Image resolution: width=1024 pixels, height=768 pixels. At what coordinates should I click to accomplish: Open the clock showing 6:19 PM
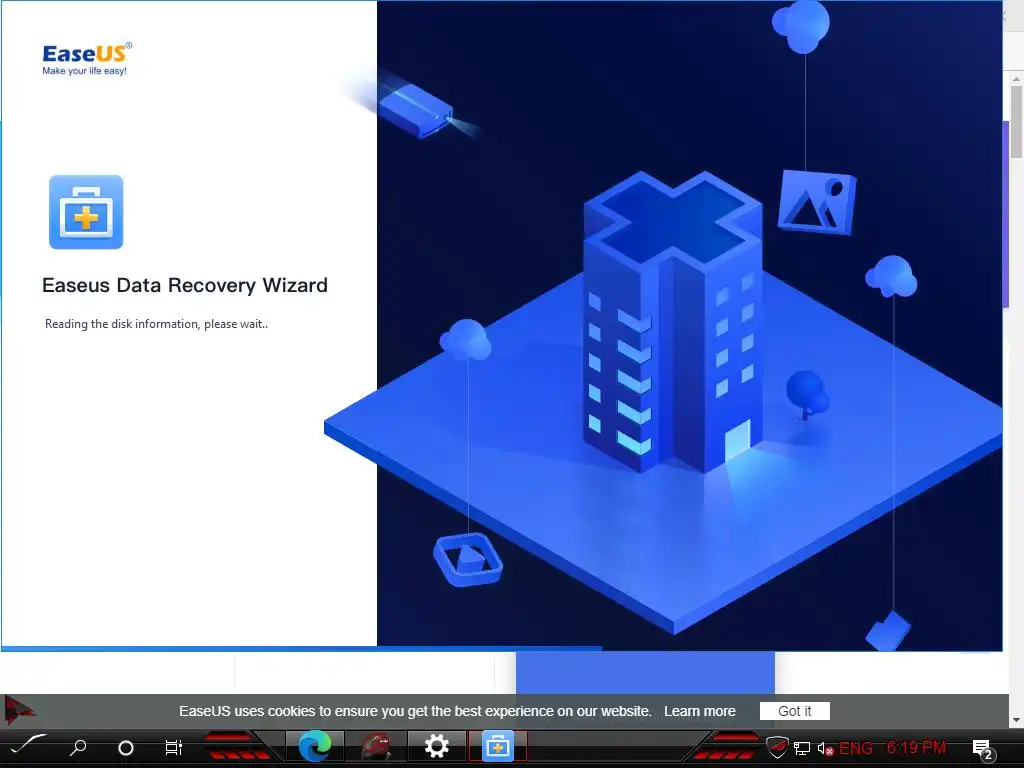(x=916, y=747)
